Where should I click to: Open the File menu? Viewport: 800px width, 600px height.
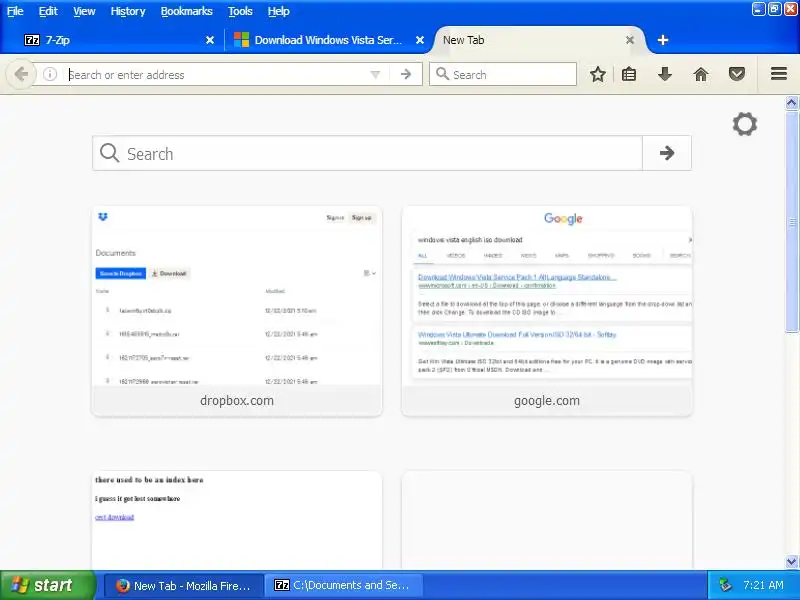point(15,11)
